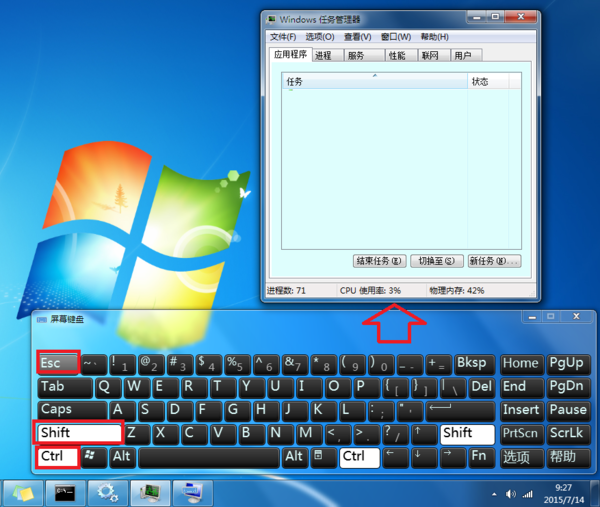Image resolution: width=600 pixels, height=507 pixels.
Task: Click the 选项 key on keyboard
Action: pos(522,457)
